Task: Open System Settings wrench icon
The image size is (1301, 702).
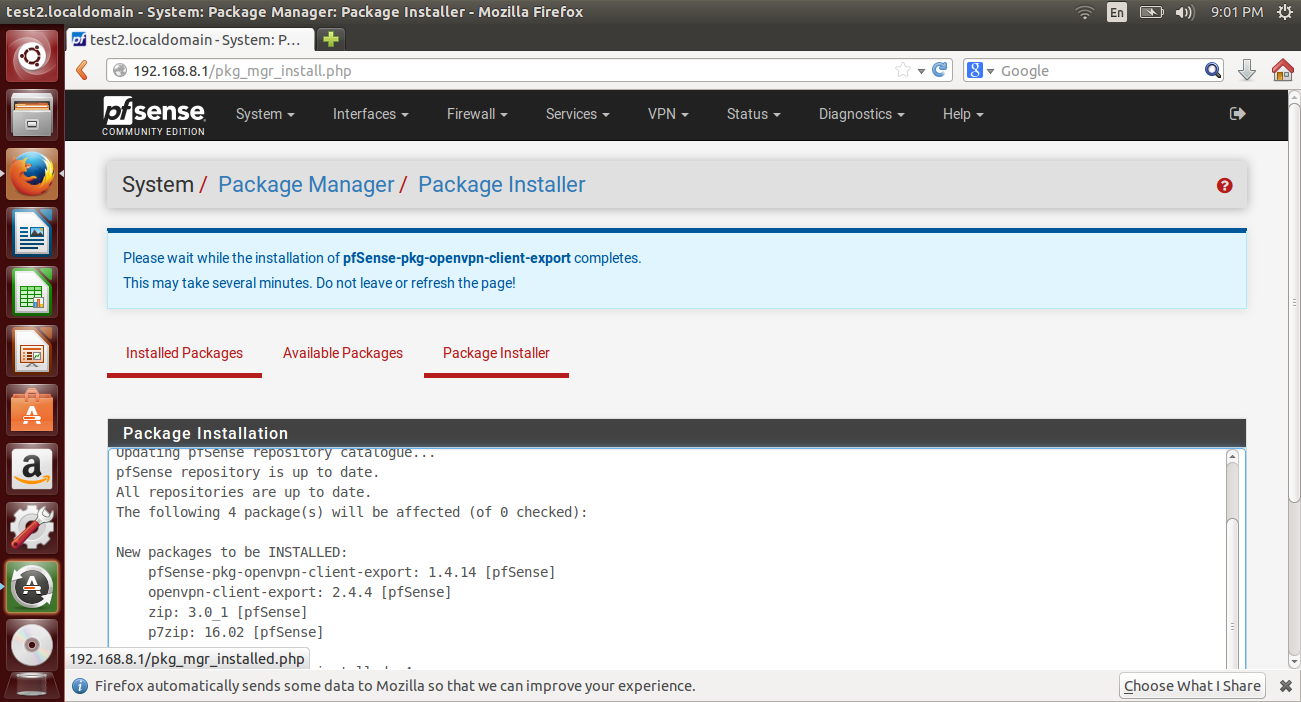Action: (32, 528)
